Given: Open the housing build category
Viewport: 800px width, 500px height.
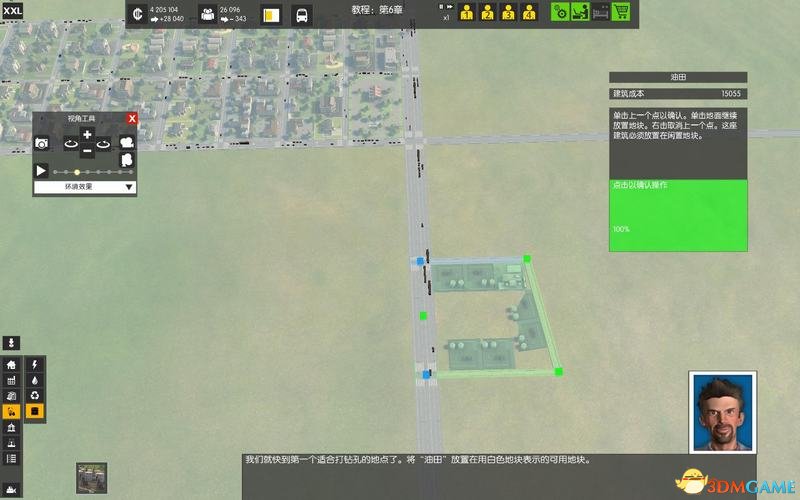Looking at the screenshot, I should click(11, 364).
